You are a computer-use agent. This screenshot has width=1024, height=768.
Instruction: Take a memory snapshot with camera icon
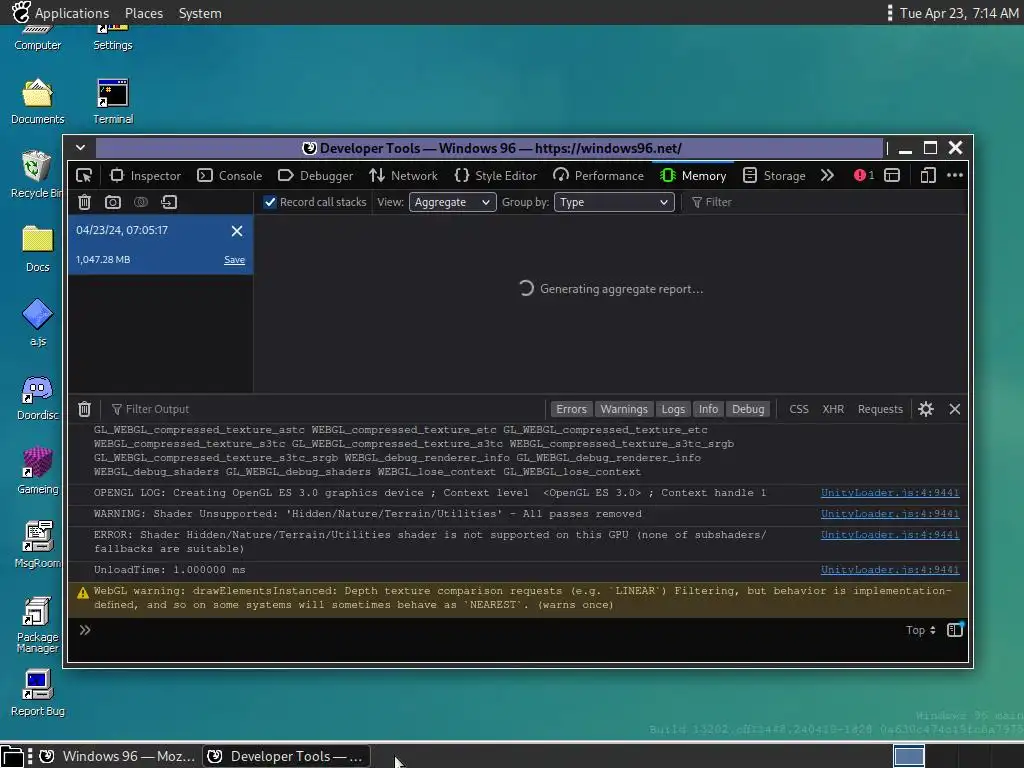[113, 202]
